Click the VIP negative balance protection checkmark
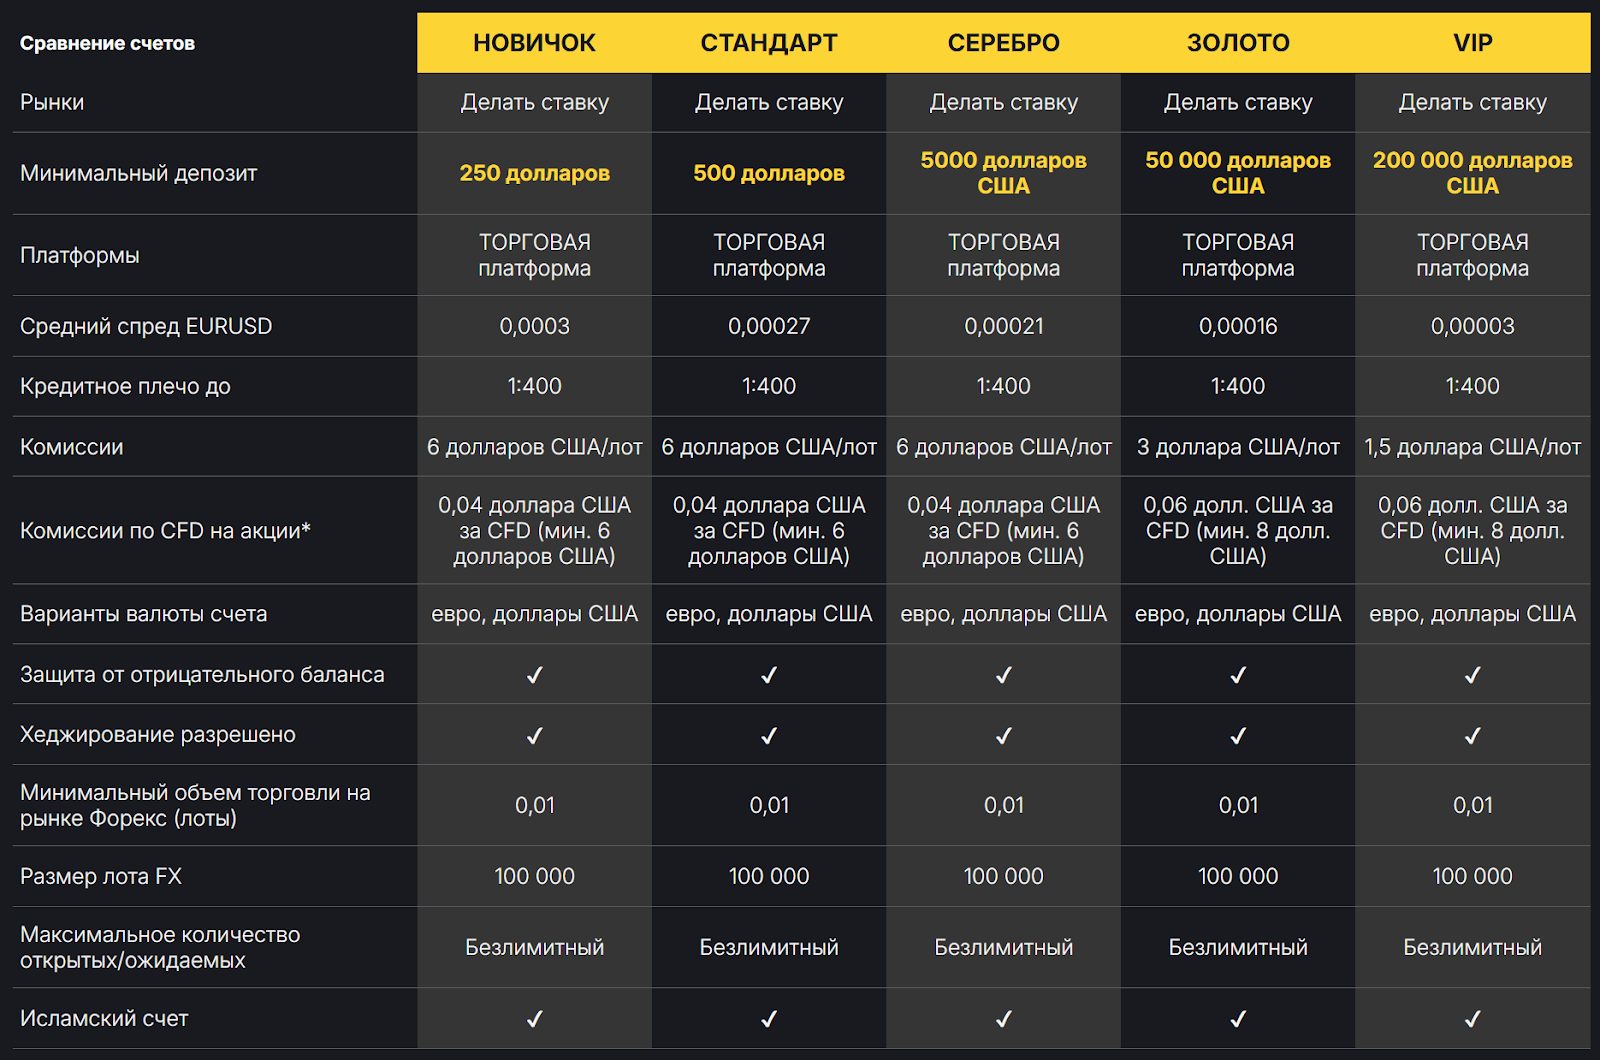This screenshot has height=1060, width=1600. pyautogui.click(x=1473, y=675)
